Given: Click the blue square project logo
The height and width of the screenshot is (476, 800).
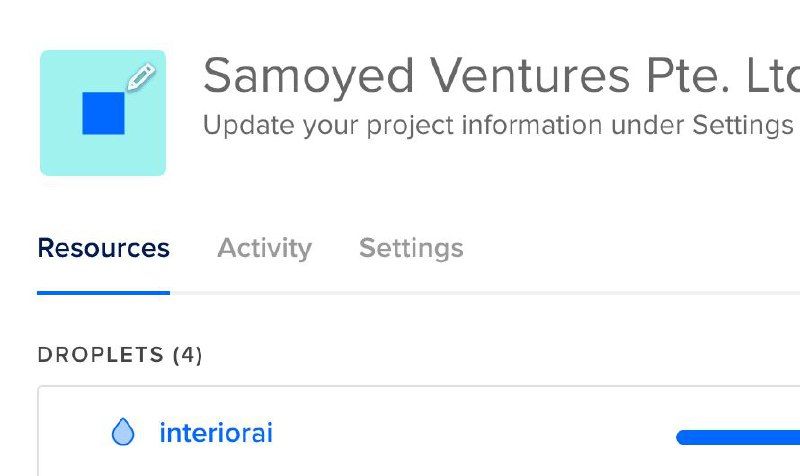Looking at the screenshot, I should coord(103,113).
